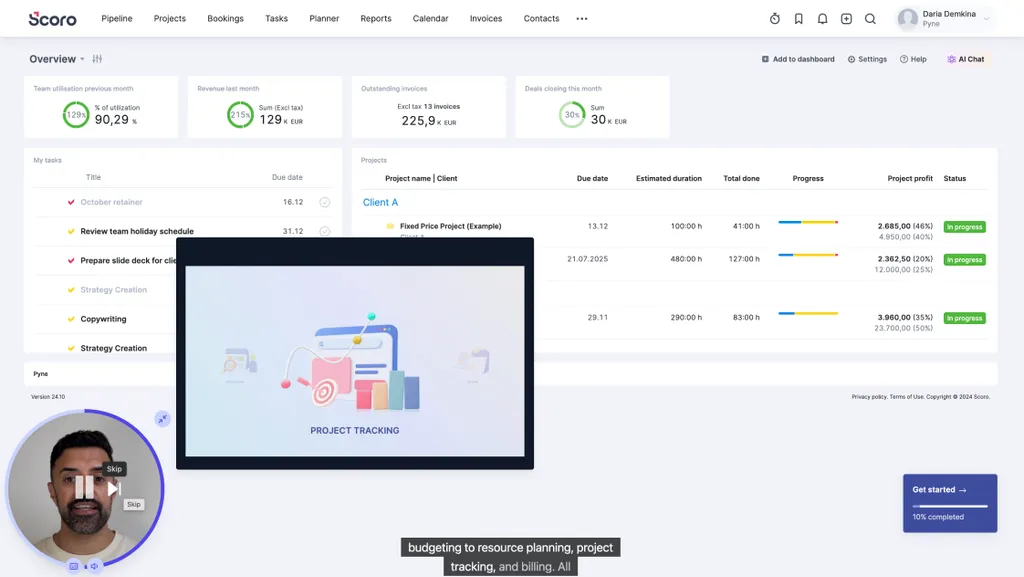The image size is (1024, 577).
Task: Open Copywriting task
Action: pos(103,319)
